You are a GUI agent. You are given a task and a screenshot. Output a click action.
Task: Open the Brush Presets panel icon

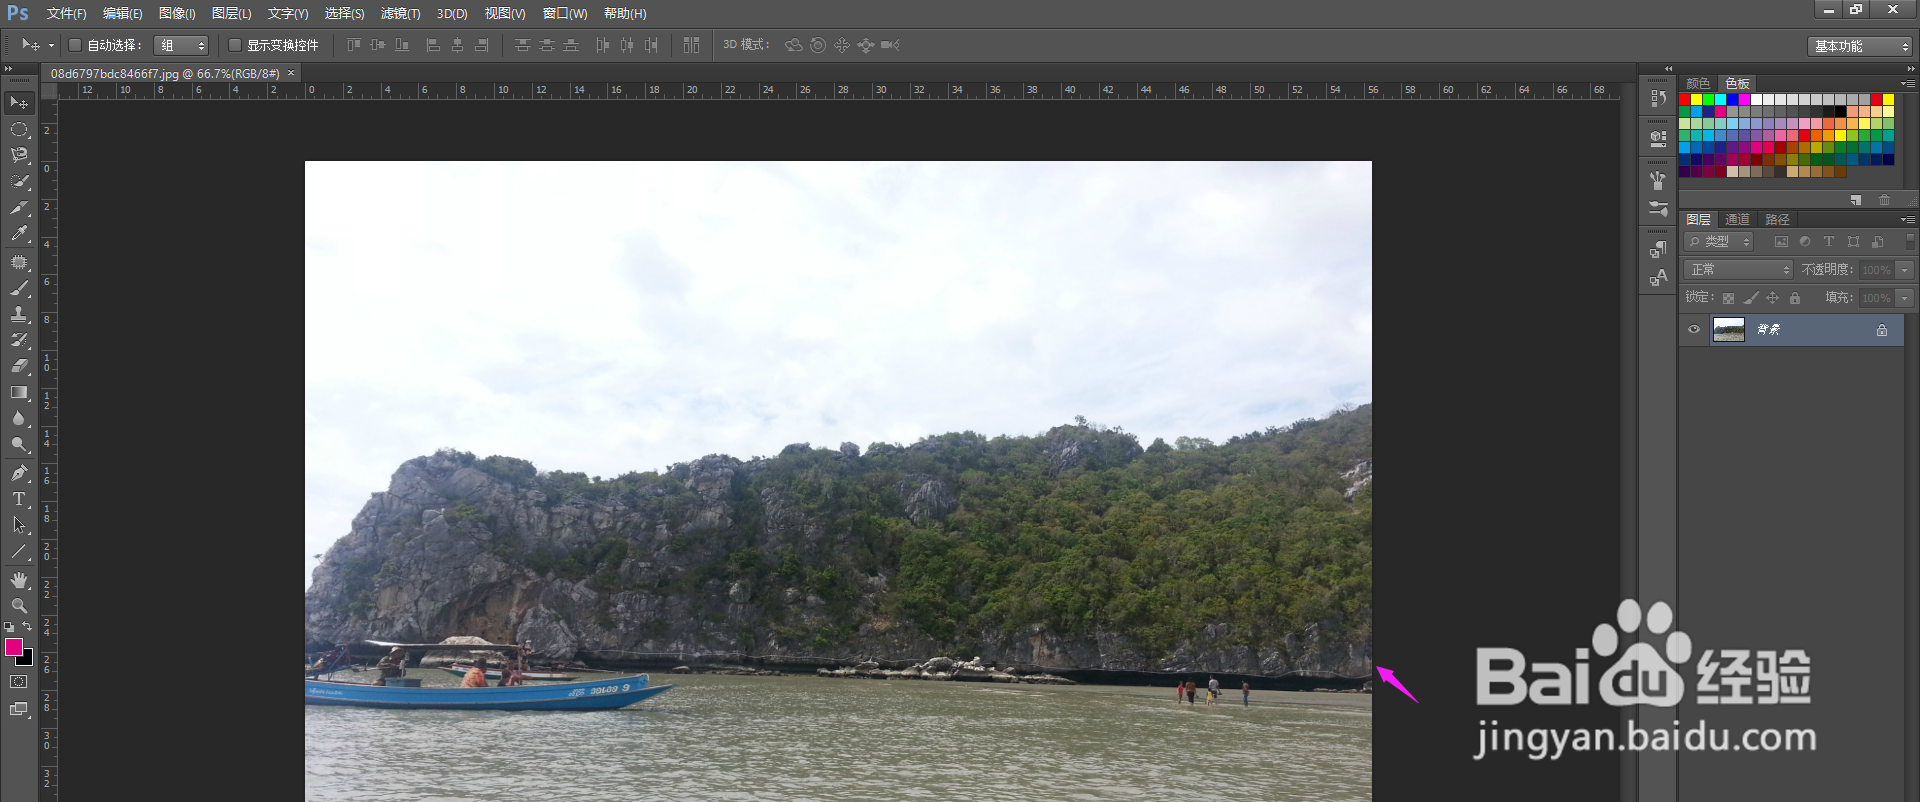click(1658, 208)
